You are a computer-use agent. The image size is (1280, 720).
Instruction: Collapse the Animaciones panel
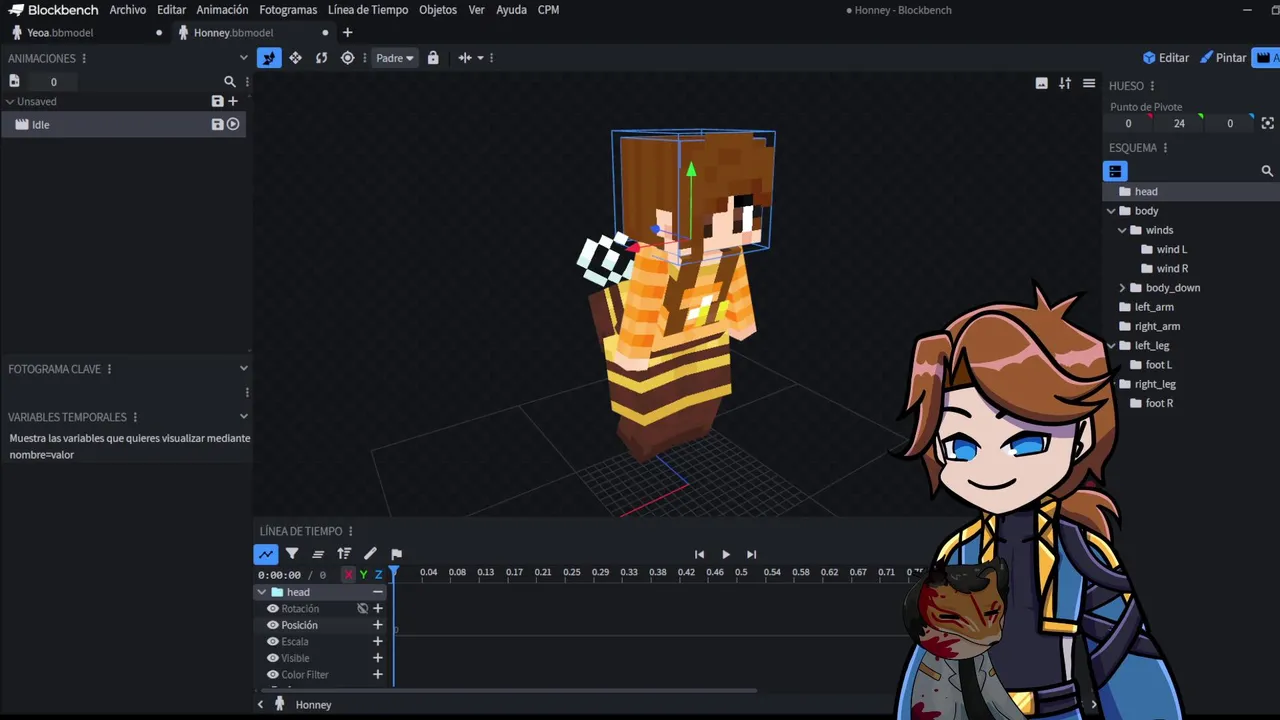pyautogui.click(x=243, y=58)
